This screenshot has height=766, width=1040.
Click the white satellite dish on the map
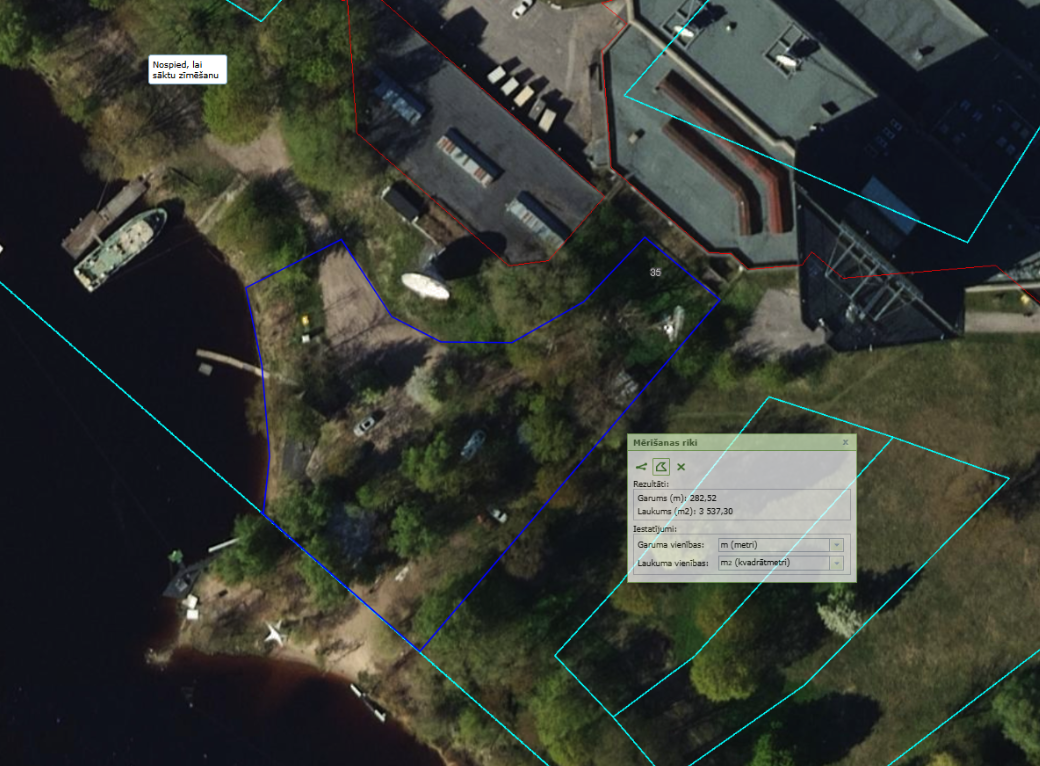coord(425,286)
